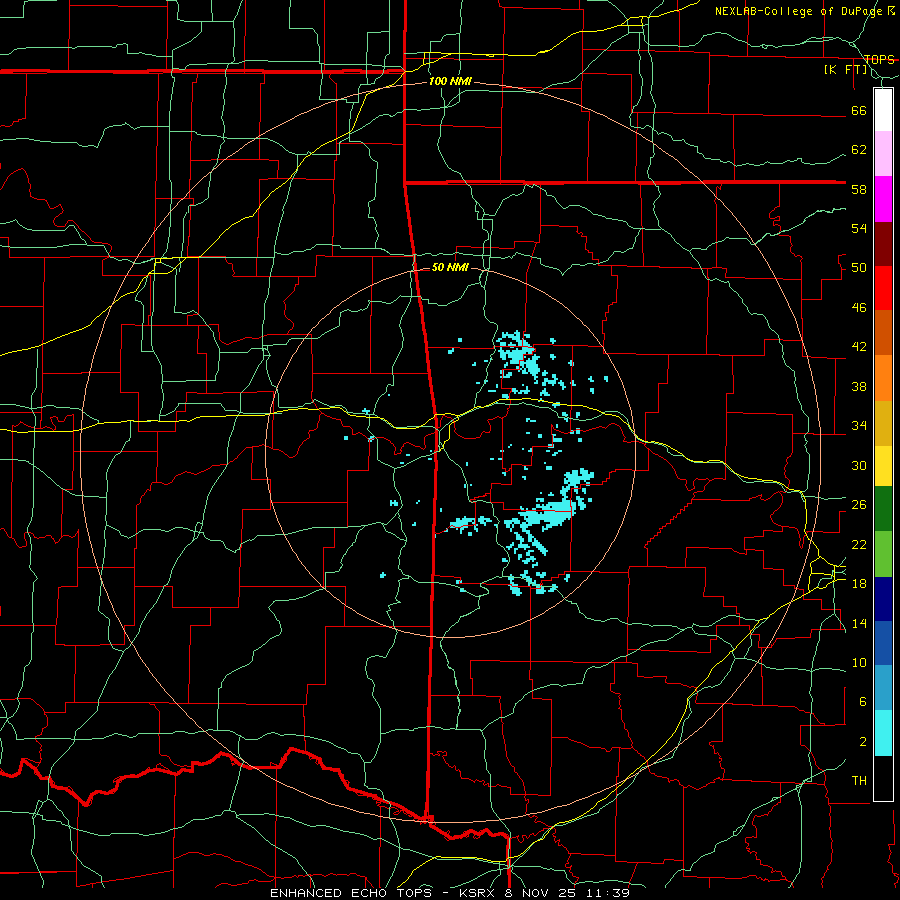Click the "50 NMI" range ring label

point(450,267)
